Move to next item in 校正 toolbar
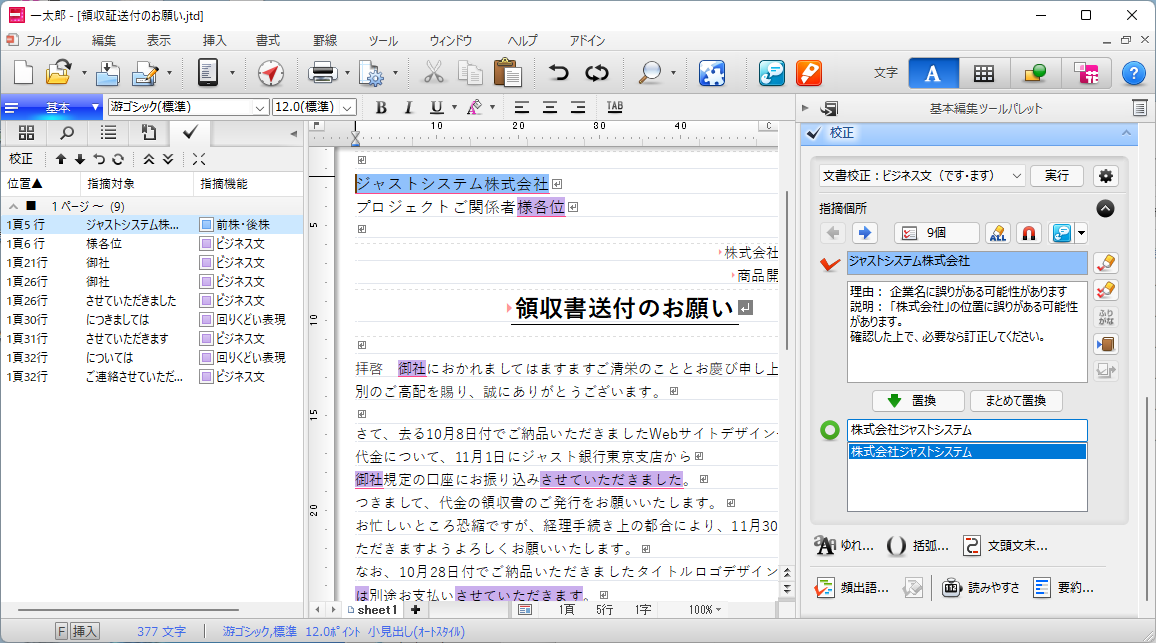This screenshot has width=1156, height=643. tap(80, 159)
